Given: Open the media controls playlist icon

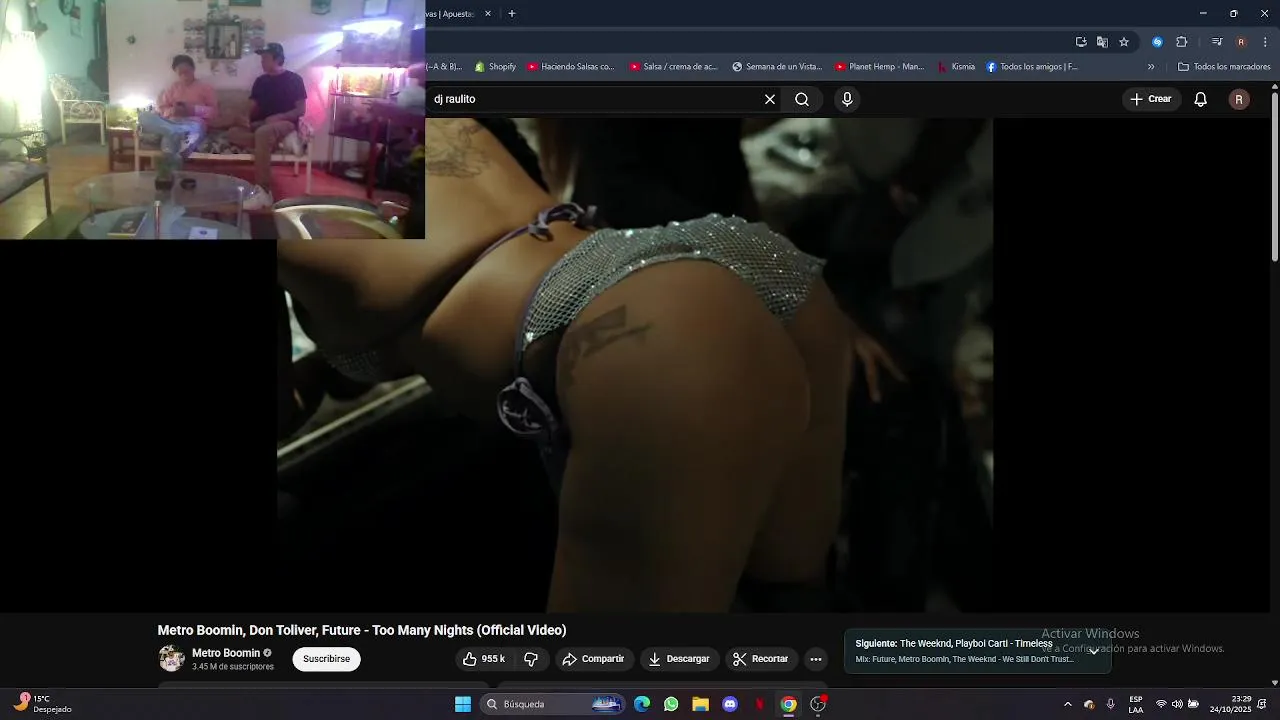Looking at the screenshot, I should coord(1217,42).
